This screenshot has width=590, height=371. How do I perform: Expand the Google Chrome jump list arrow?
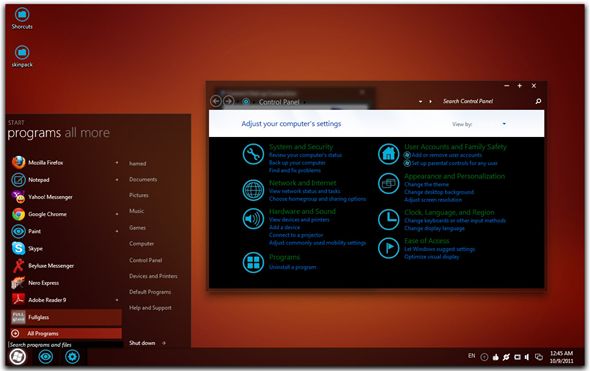pos(117,214)
